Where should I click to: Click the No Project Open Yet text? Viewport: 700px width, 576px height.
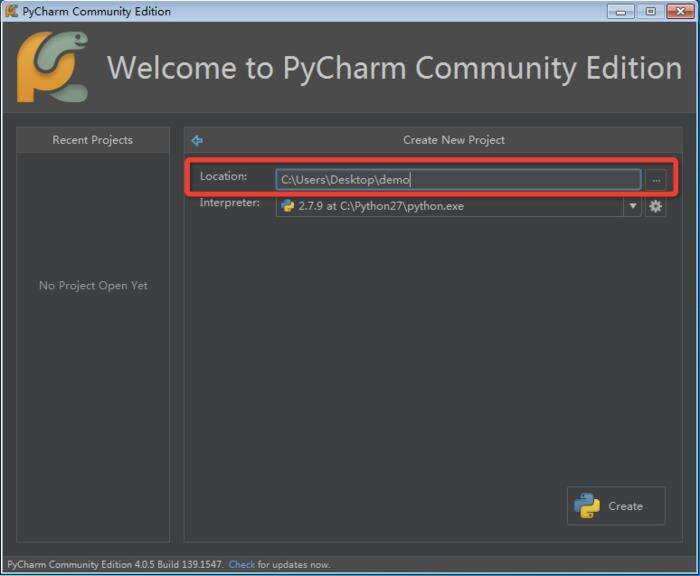coord(93,286)
